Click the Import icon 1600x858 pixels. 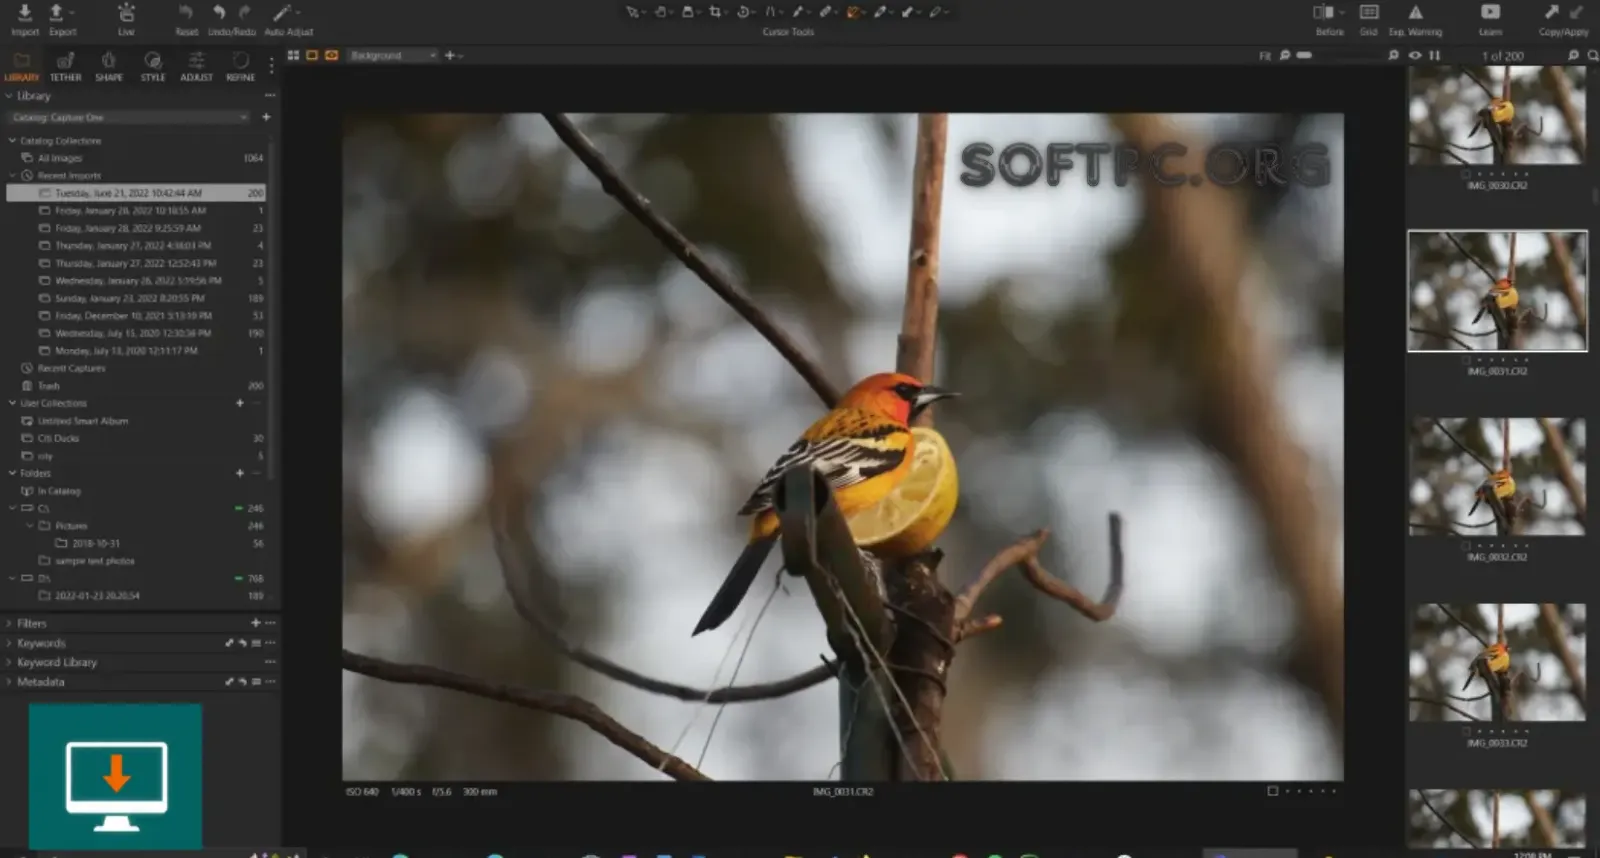tap(25, 12)
